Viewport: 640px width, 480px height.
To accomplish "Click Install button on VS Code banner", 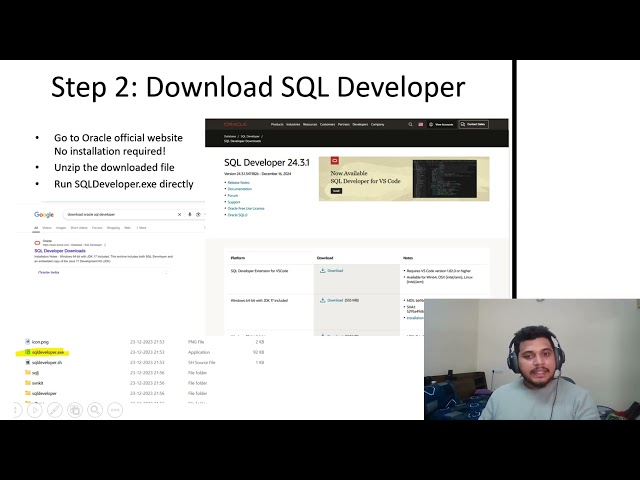I will point(336,191).
